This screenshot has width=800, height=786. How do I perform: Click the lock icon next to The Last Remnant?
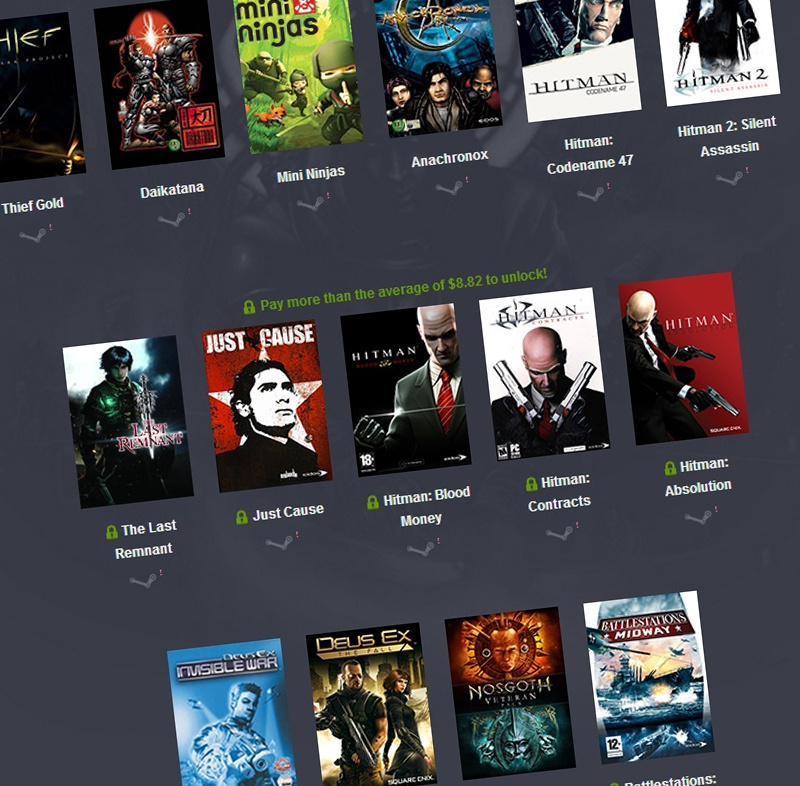click(x=112, y=533)
